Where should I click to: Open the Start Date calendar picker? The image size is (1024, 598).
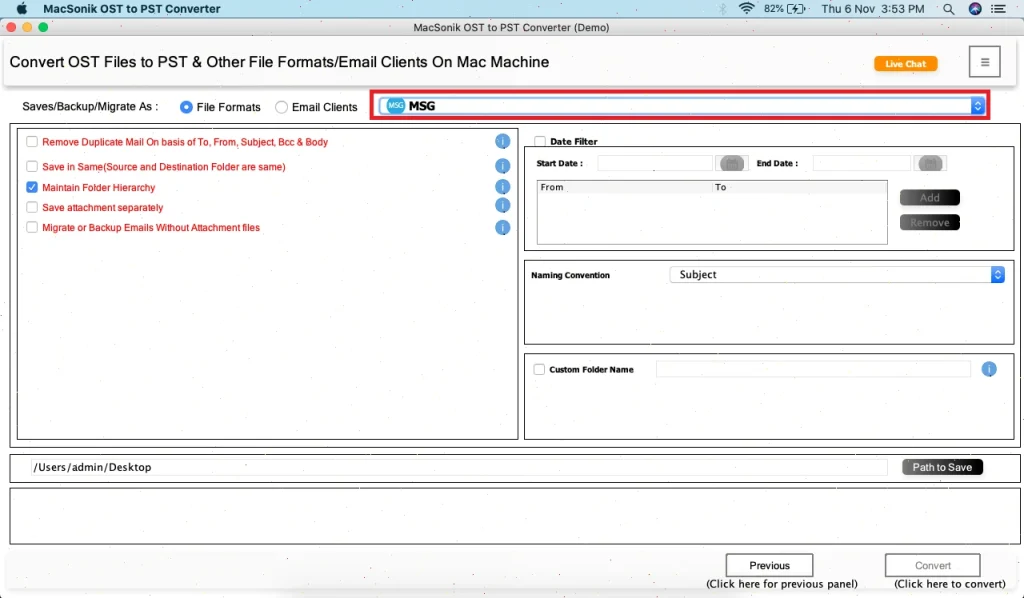click(x=732, y=163)
